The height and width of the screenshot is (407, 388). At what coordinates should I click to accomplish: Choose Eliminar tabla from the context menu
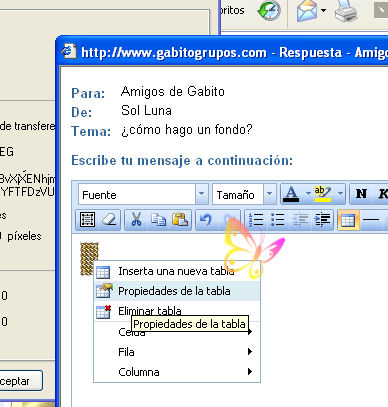coord(177,311)
